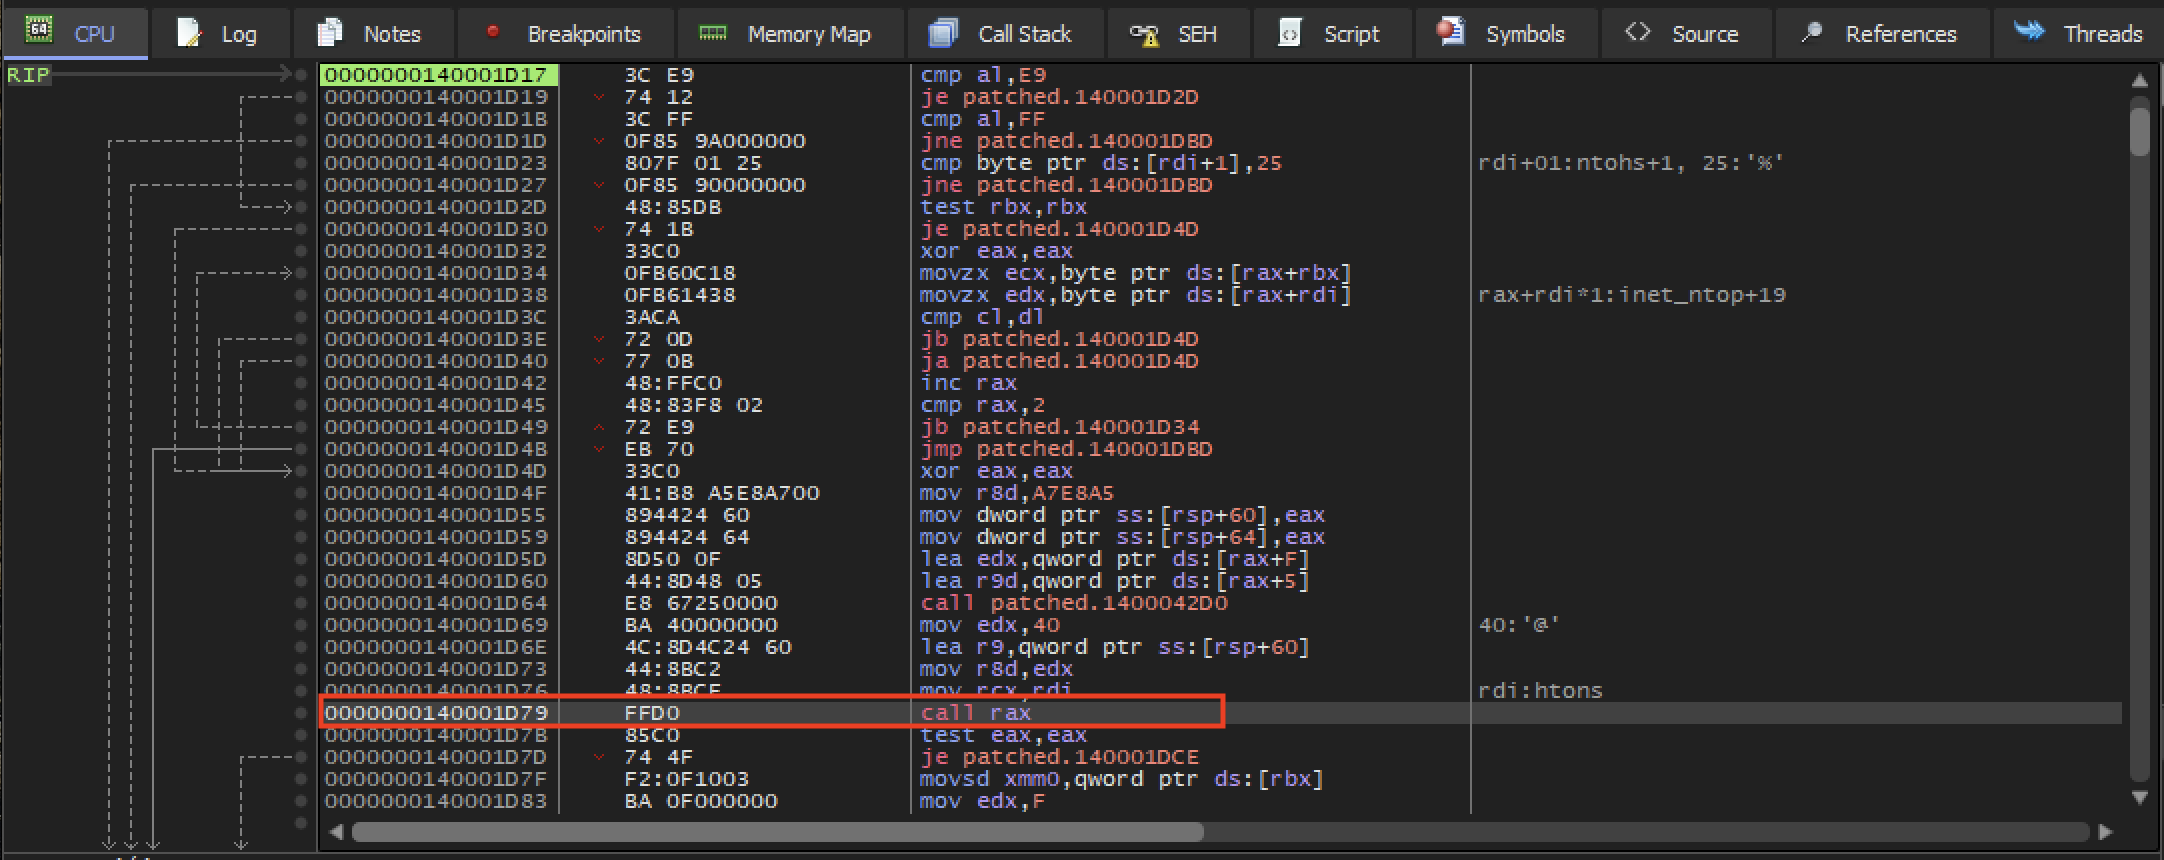Screen dimensions: 2164x860
Task: Click vertical scrollbar down arrow
Action: [x=2139, y=798]
